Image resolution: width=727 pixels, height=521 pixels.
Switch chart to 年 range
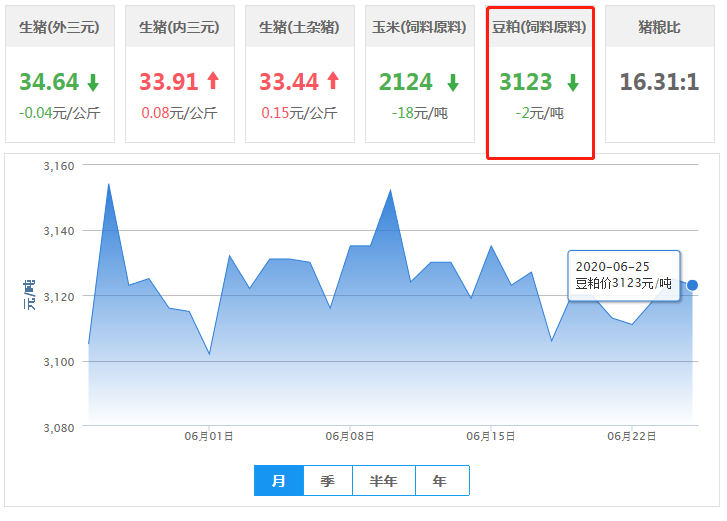(441, 481)
